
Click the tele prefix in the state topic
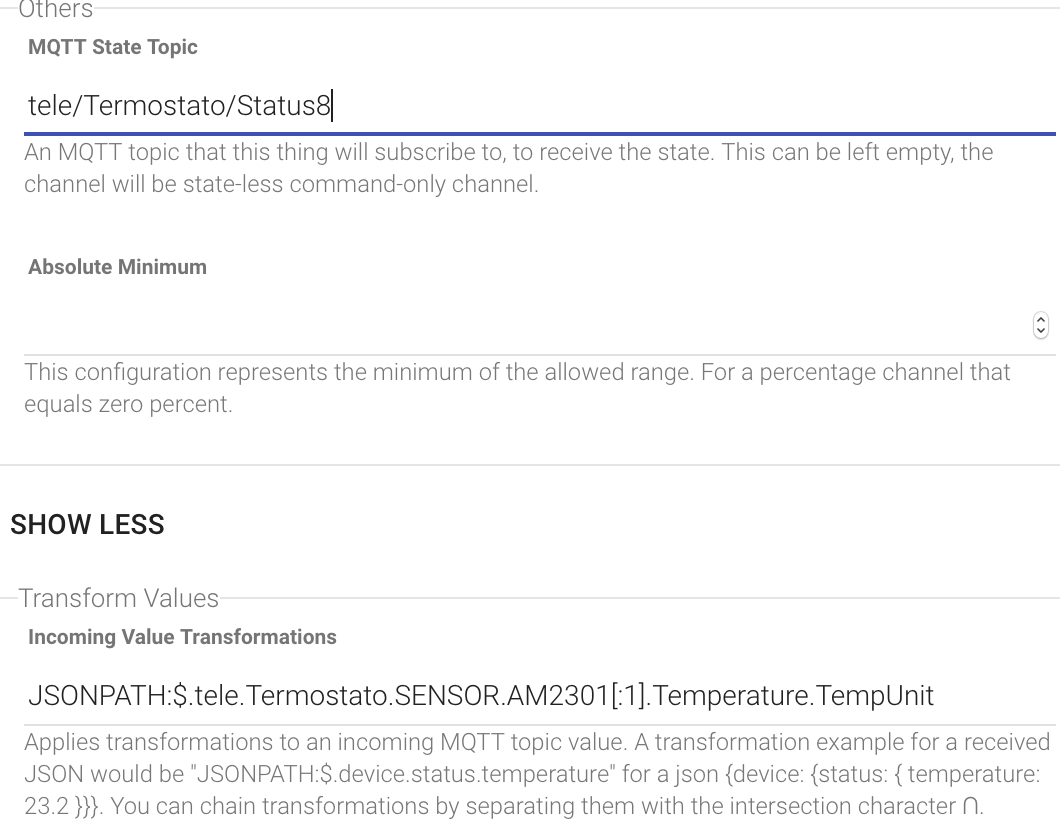click(x=50, y=106)
